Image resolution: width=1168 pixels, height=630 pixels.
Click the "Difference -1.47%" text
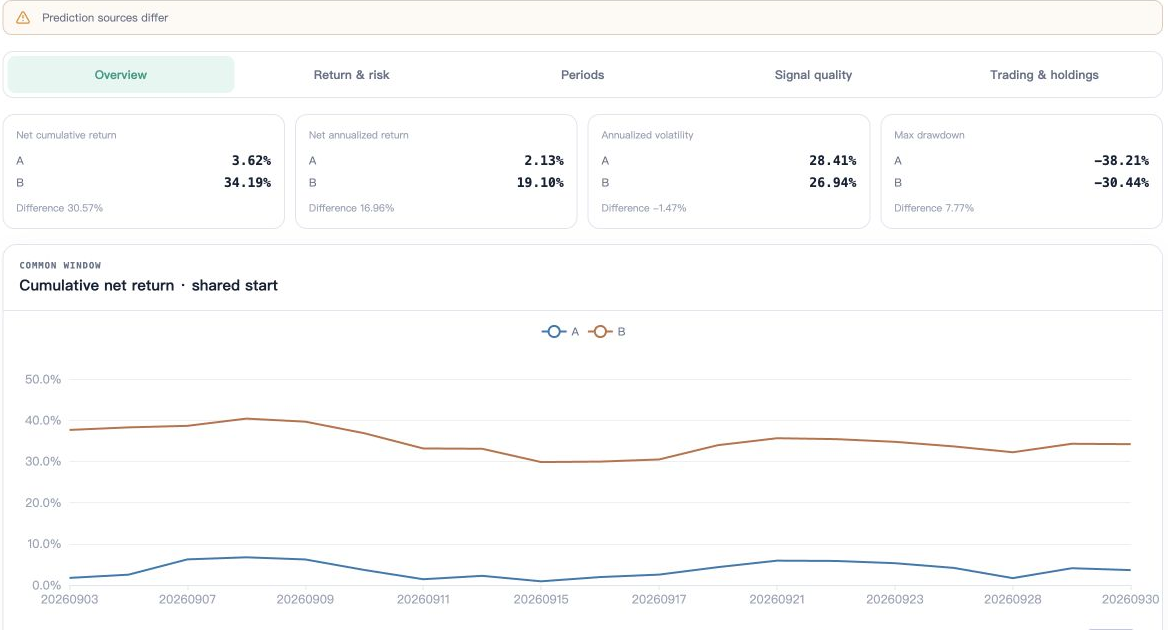coord(644,208)
